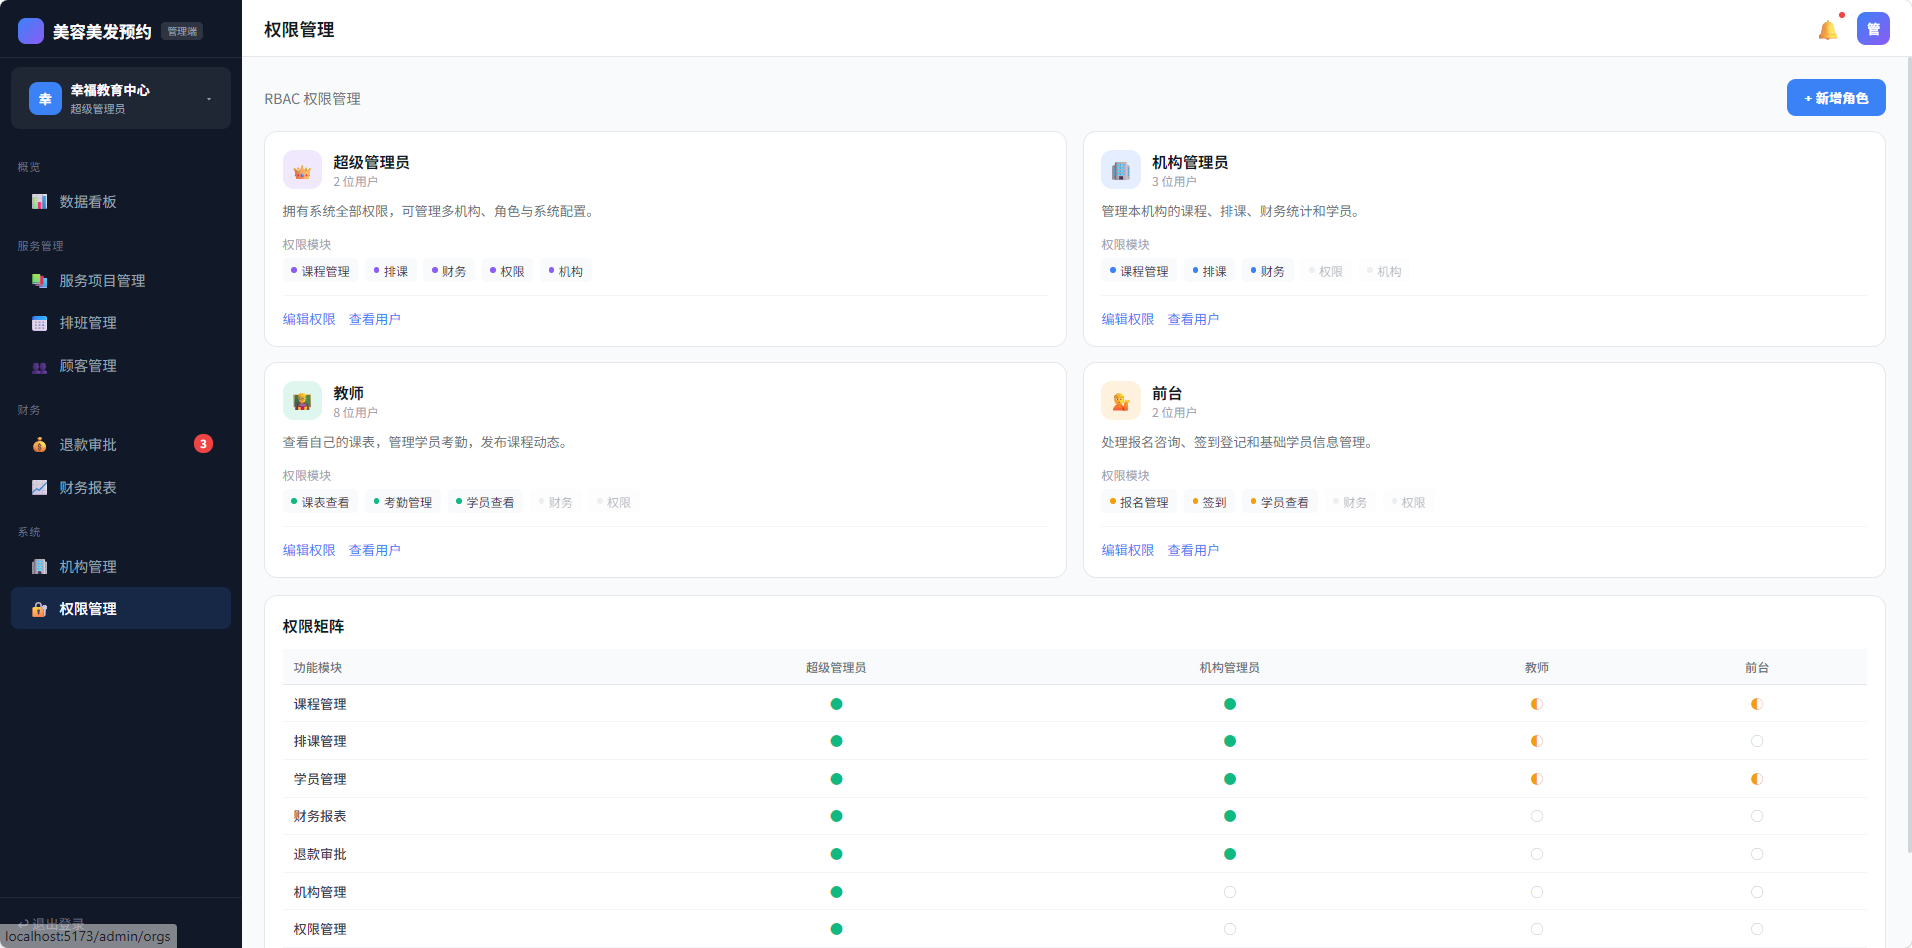Click the 机构管理员 building icon
Image resolution: width=1912 pixels, height=948 pixels.
click(1120, 170)
